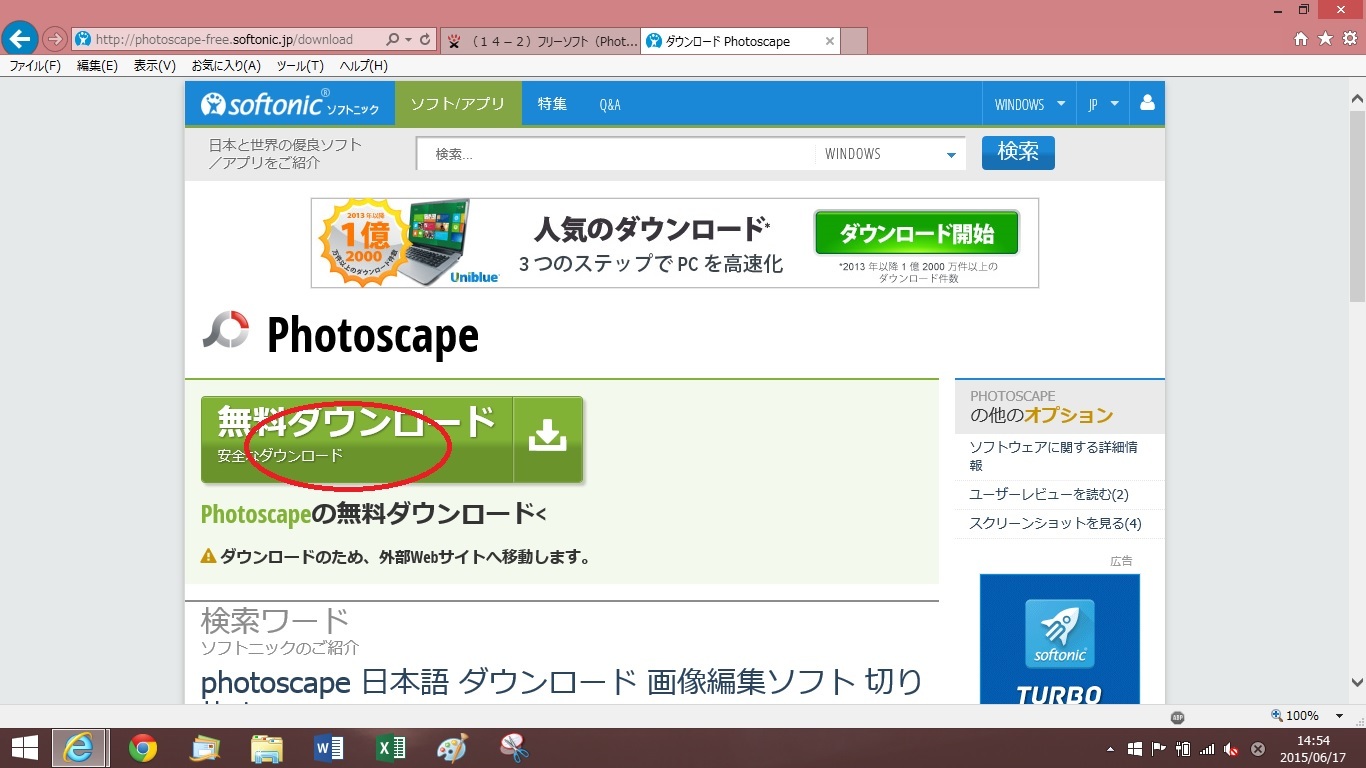Screen dimensions: 1366x768
Task: Click the muted speaker volume tray icon
Action: (x=1232, y=748)
